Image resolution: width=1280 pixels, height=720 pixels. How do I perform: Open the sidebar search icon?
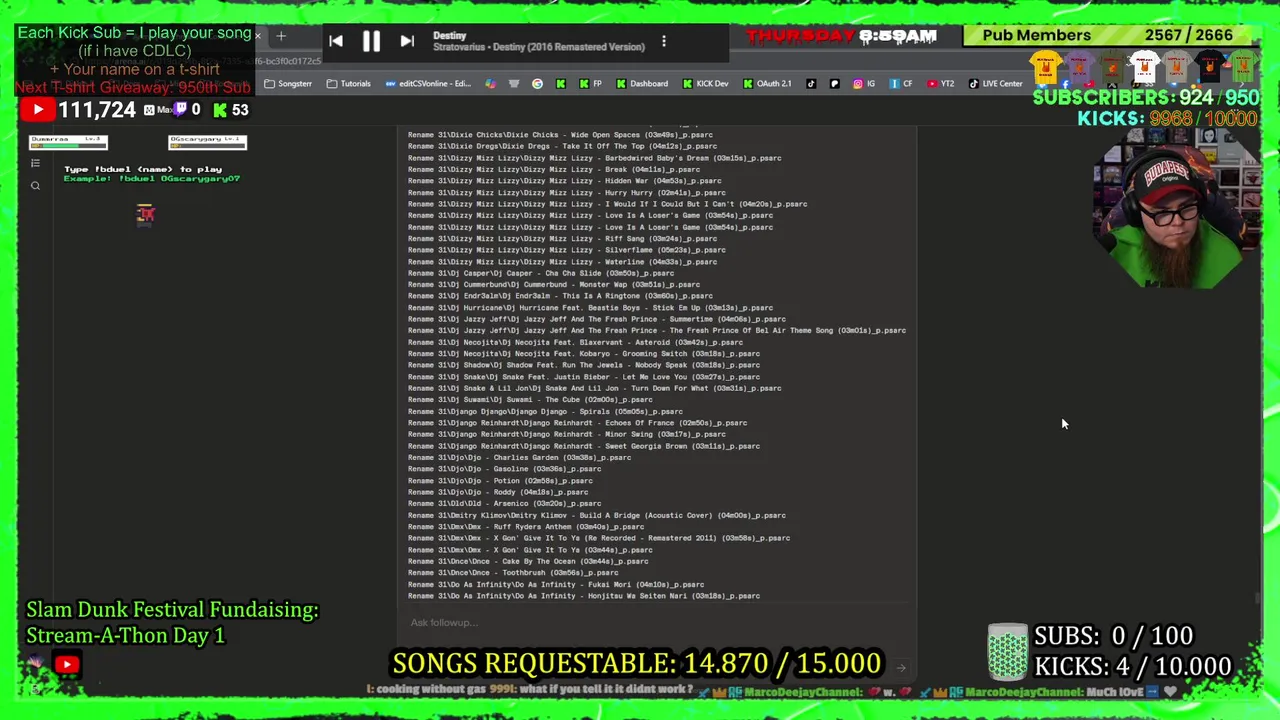[35, 186]
